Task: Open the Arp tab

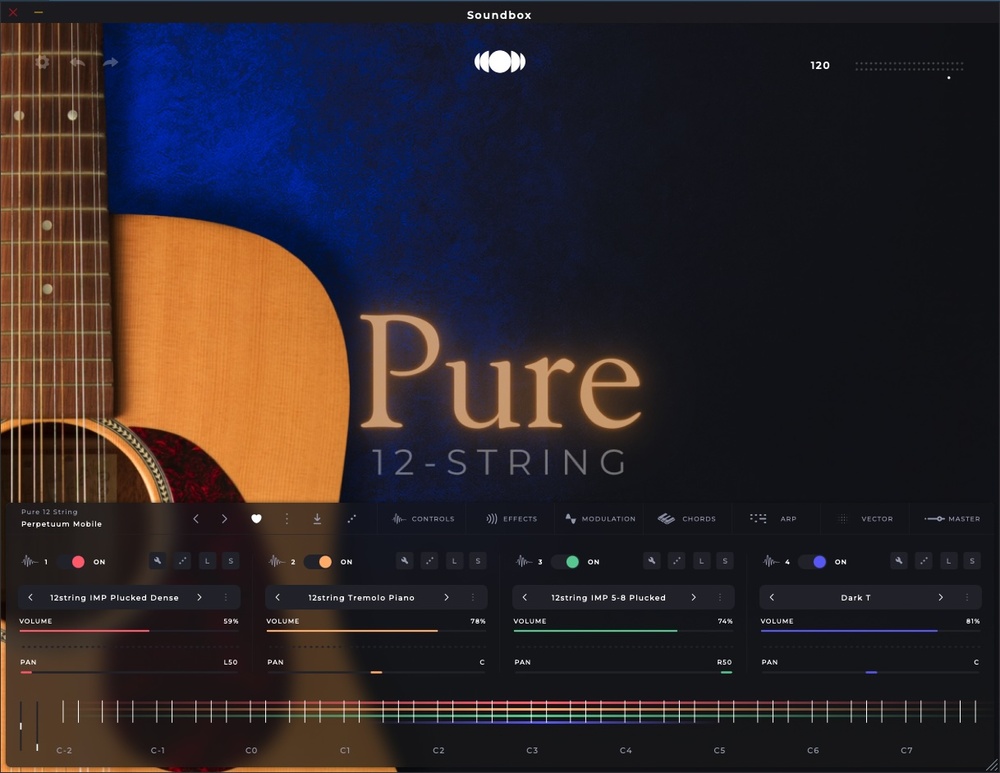Action: coord(774,519)
